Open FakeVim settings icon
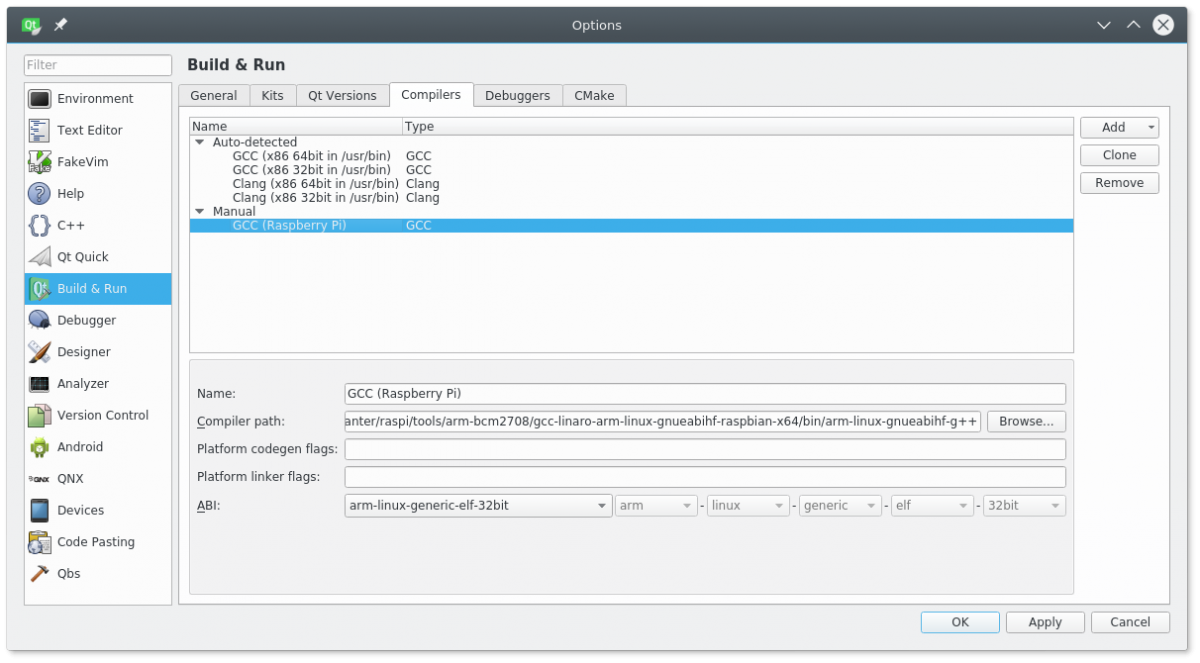1200x663 pixels. pyautogui.click(x=40, y=162)
